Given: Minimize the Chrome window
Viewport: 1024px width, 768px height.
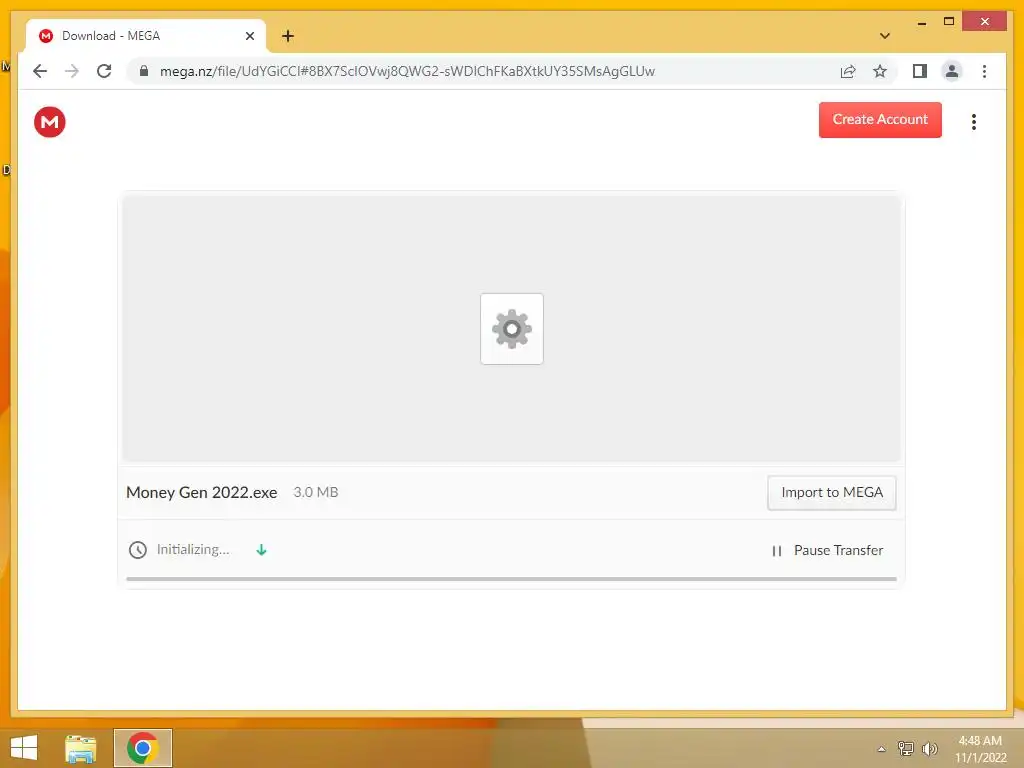Looking at the screenshot, I should click(921, 22).
